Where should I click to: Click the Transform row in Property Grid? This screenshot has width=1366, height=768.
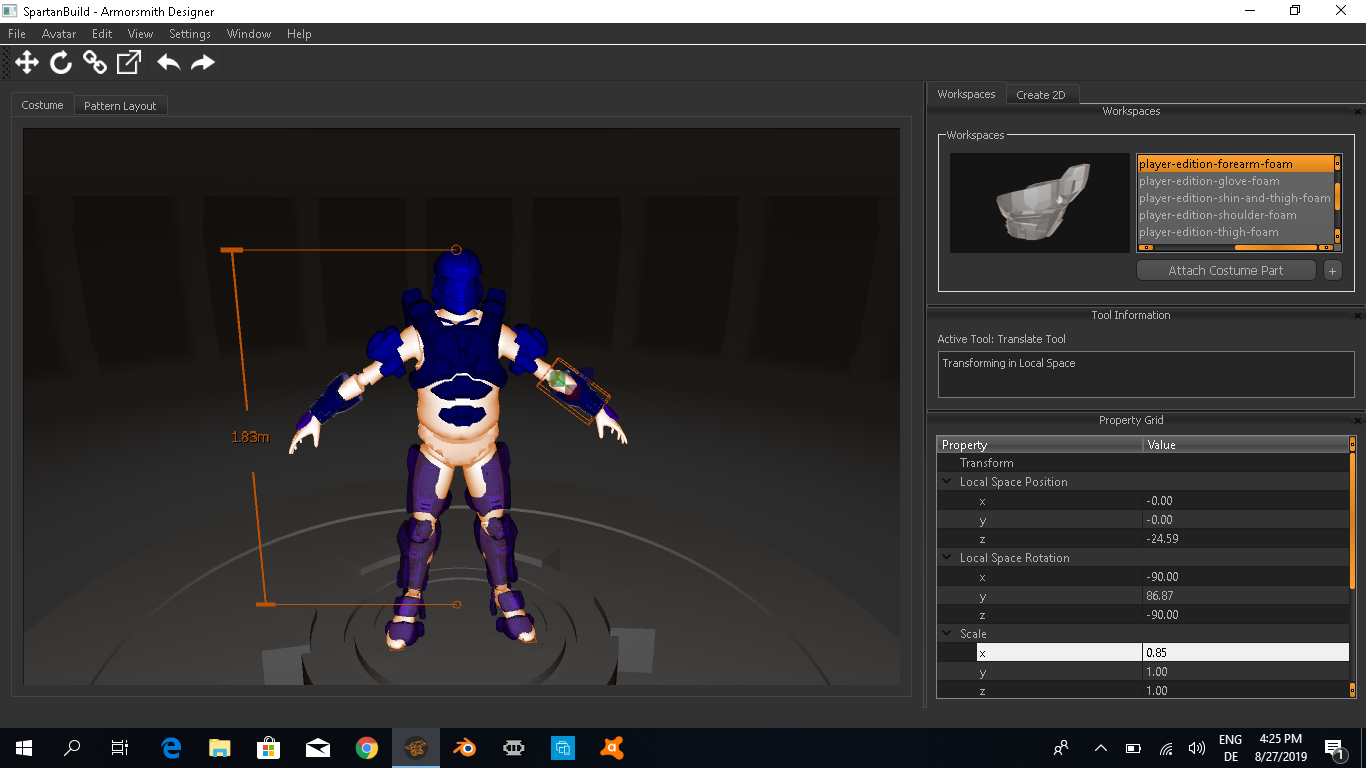point(1143,463)
